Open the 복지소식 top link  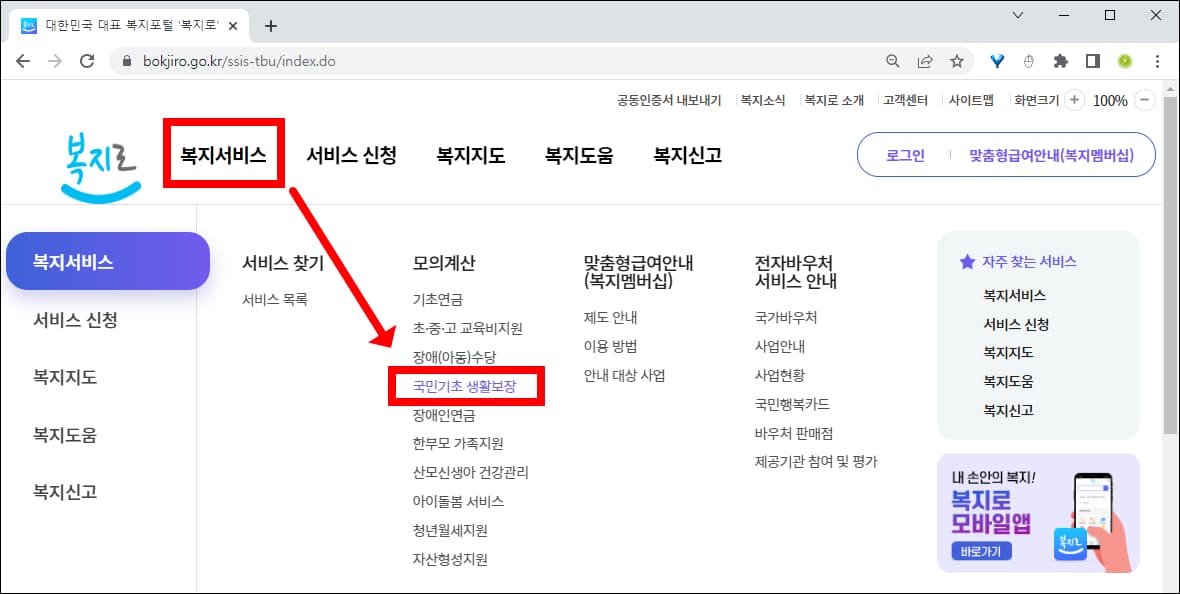(762, 100)
